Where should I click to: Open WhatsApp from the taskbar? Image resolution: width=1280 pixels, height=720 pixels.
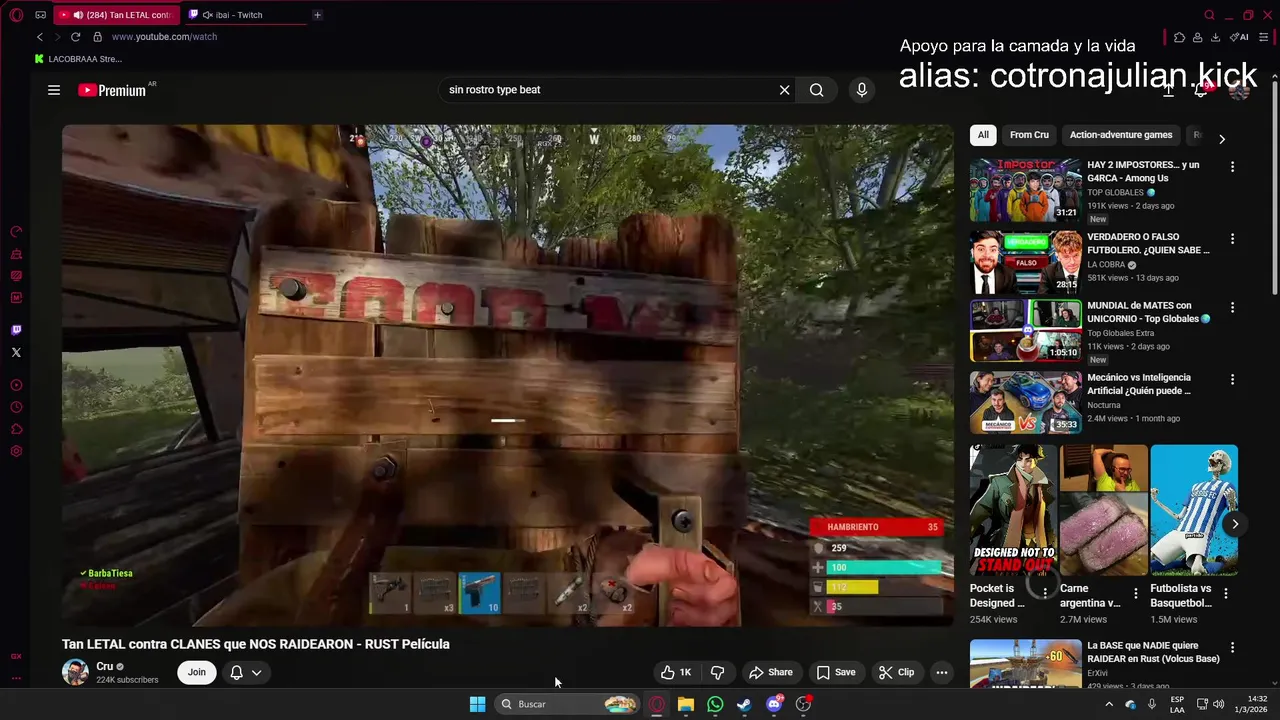tap(715, 704)
